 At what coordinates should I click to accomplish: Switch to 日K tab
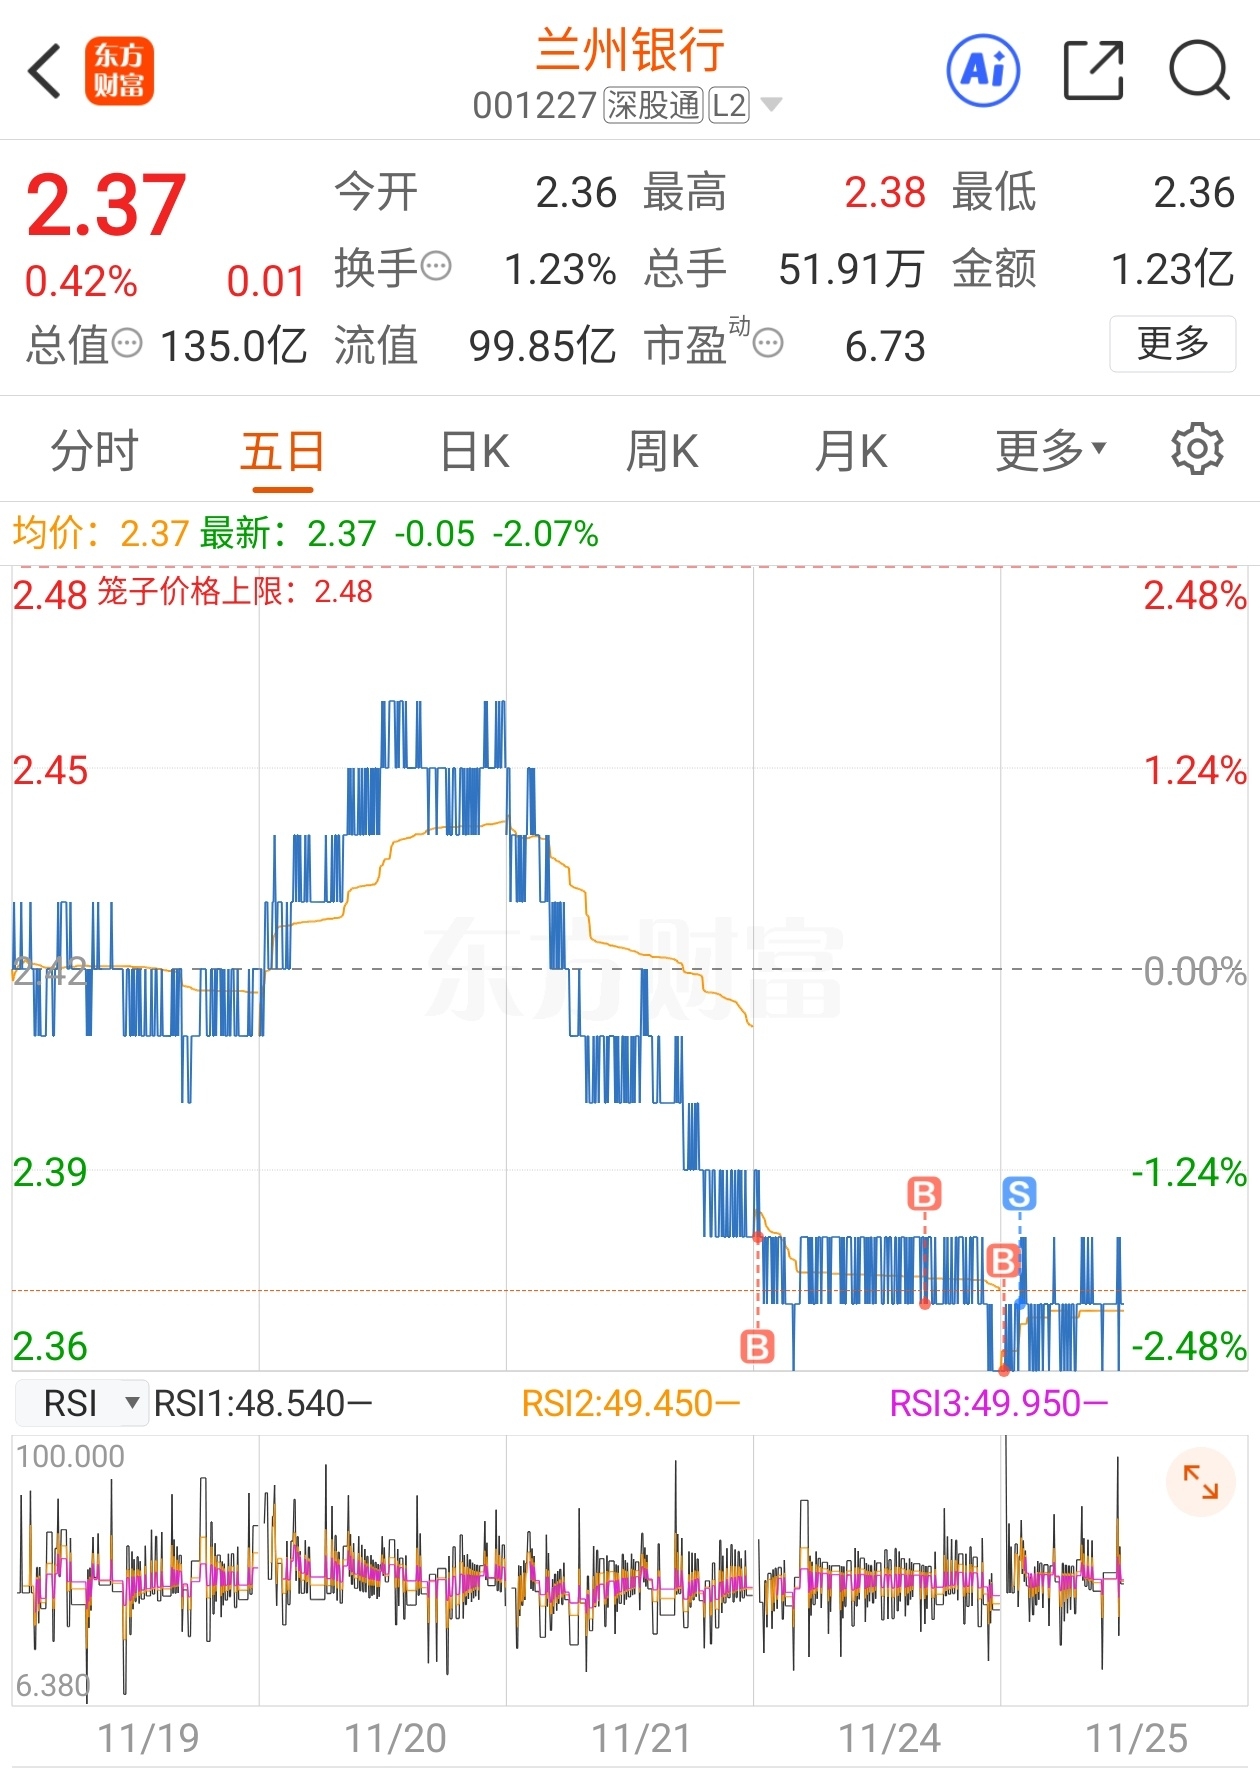(x=475, y=450)
